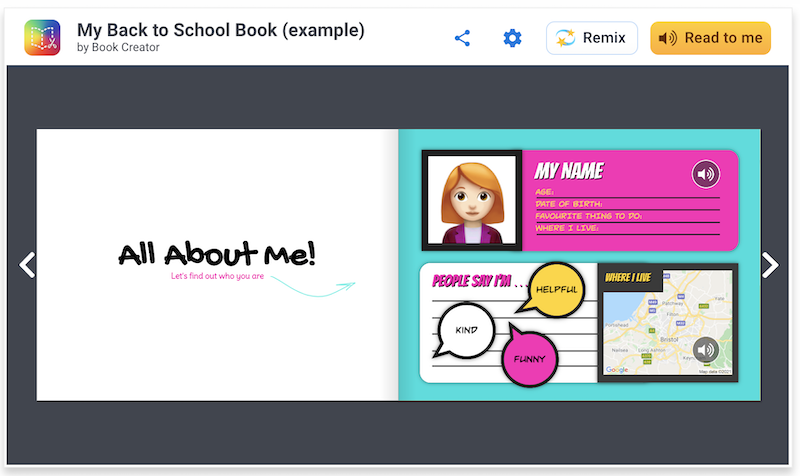Click the 'All About Me!' heading
The width and height of the screenshot is (800, 476).
pyautogui.click(x=217, y=254)
